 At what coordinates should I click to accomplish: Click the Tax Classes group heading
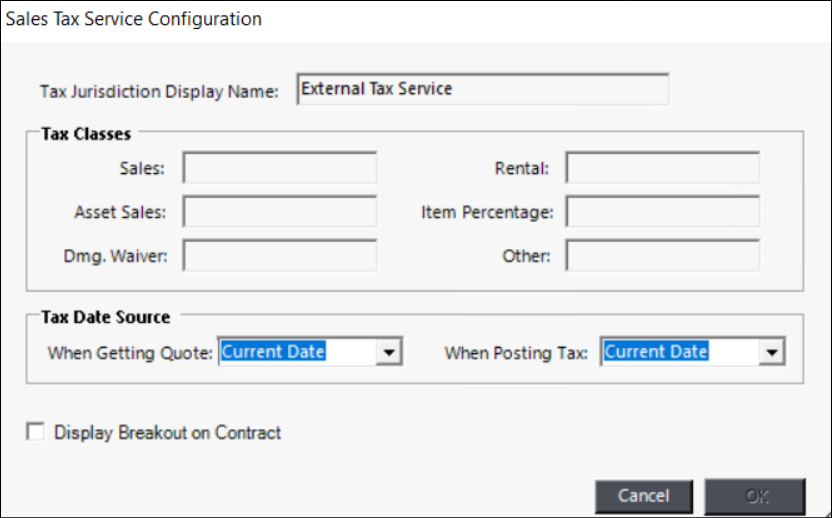(86, 132)
